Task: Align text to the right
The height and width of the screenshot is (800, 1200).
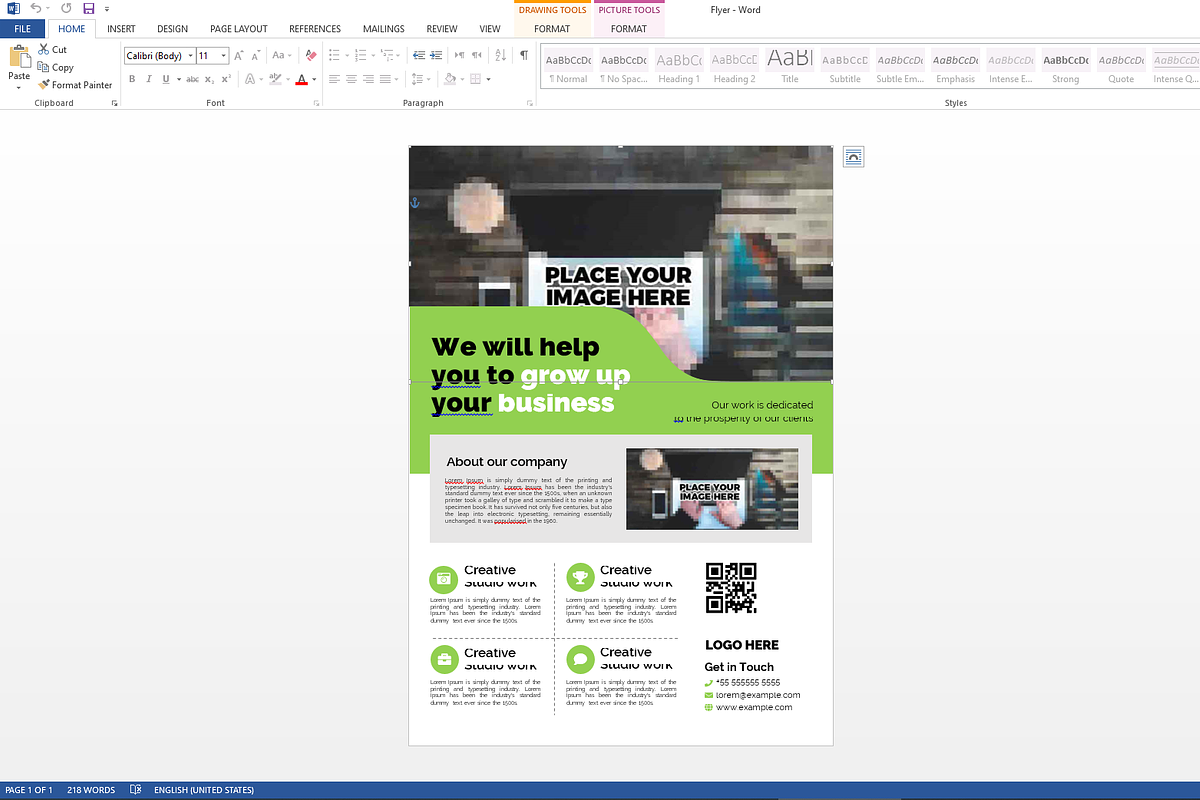Action: click(x=368, y=79)
